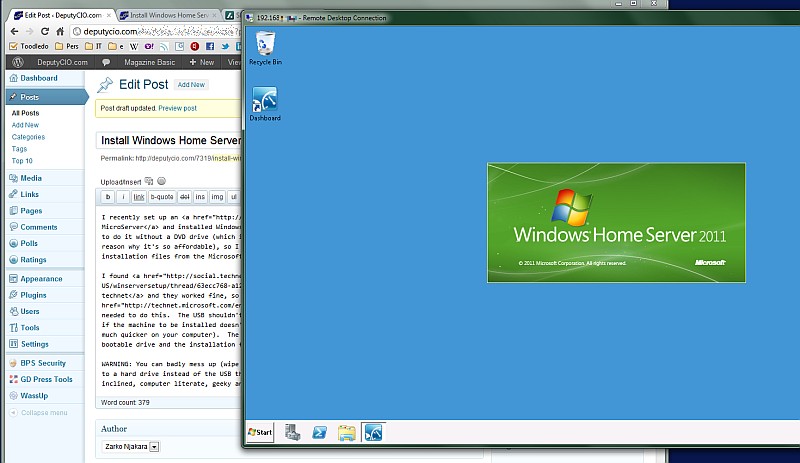Open Categories under Posts

tap(29, 137)
